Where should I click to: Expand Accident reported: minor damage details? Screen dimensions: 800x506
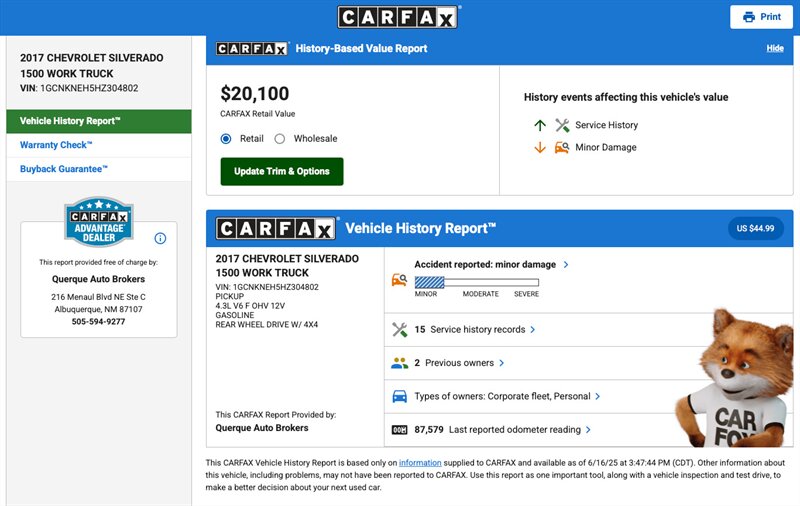[x=491, y=265]
